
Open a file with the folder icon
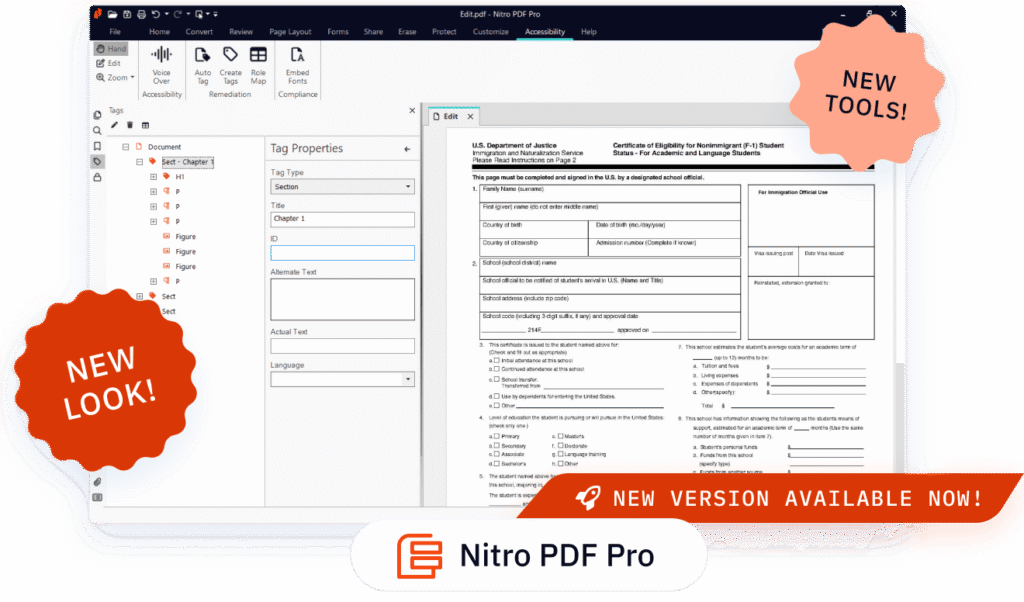click(x=112, y=14)
